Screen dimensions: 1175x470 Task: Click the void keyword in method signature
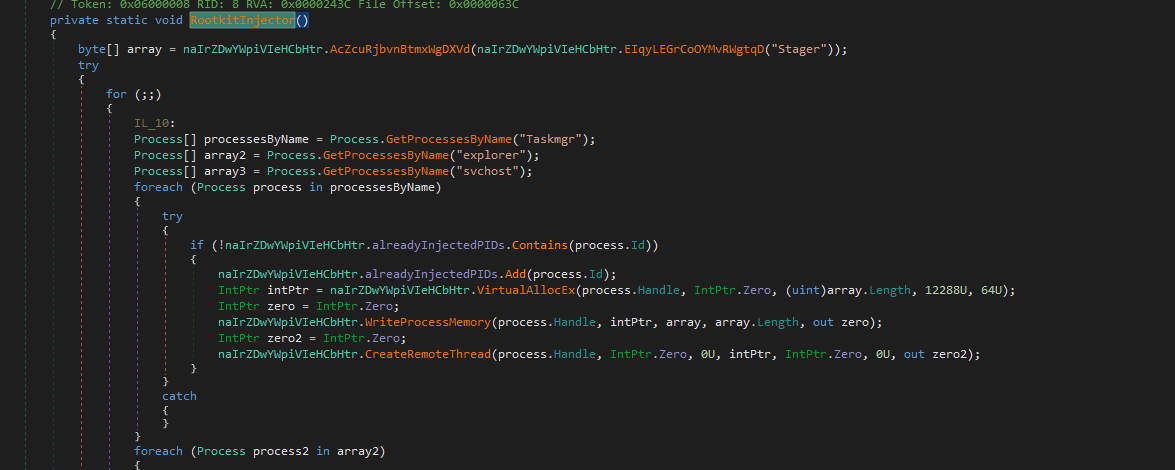coord(169,20)
